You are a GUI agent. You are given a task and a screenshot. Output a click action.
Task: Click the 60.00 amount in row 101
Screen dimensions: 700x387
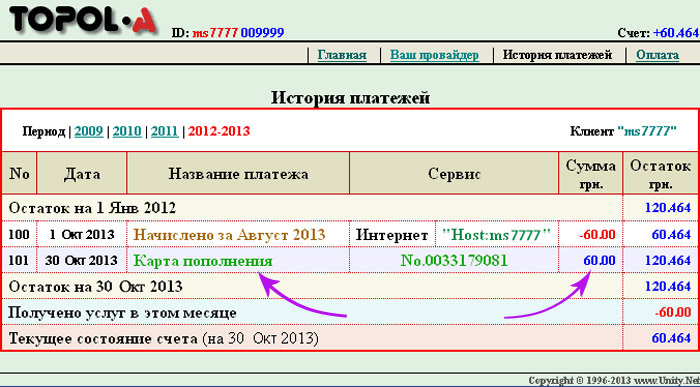(600, 260)
